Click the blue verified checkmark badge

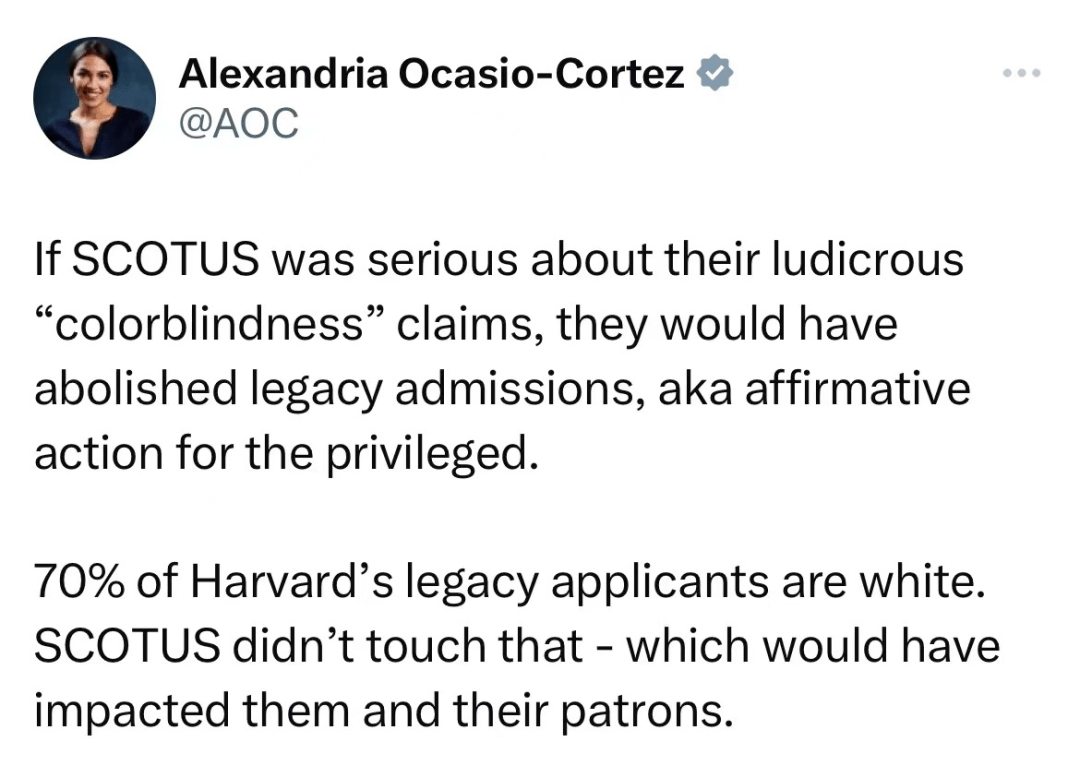(715, 73)
